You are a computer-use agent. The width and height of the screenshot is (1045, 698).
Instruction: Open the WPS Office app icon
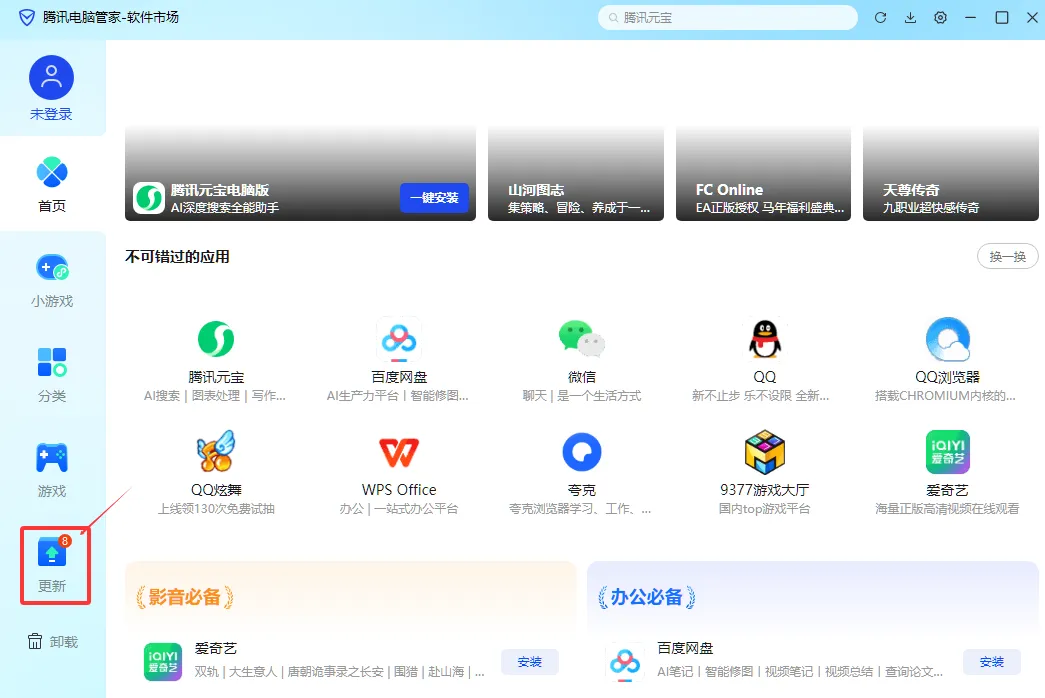(399, 452)
